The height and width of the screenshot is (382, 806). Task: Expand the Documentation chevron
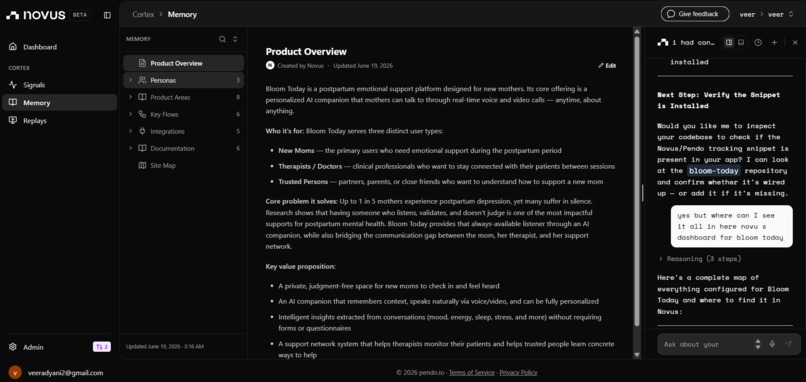(x=131, y=148)
